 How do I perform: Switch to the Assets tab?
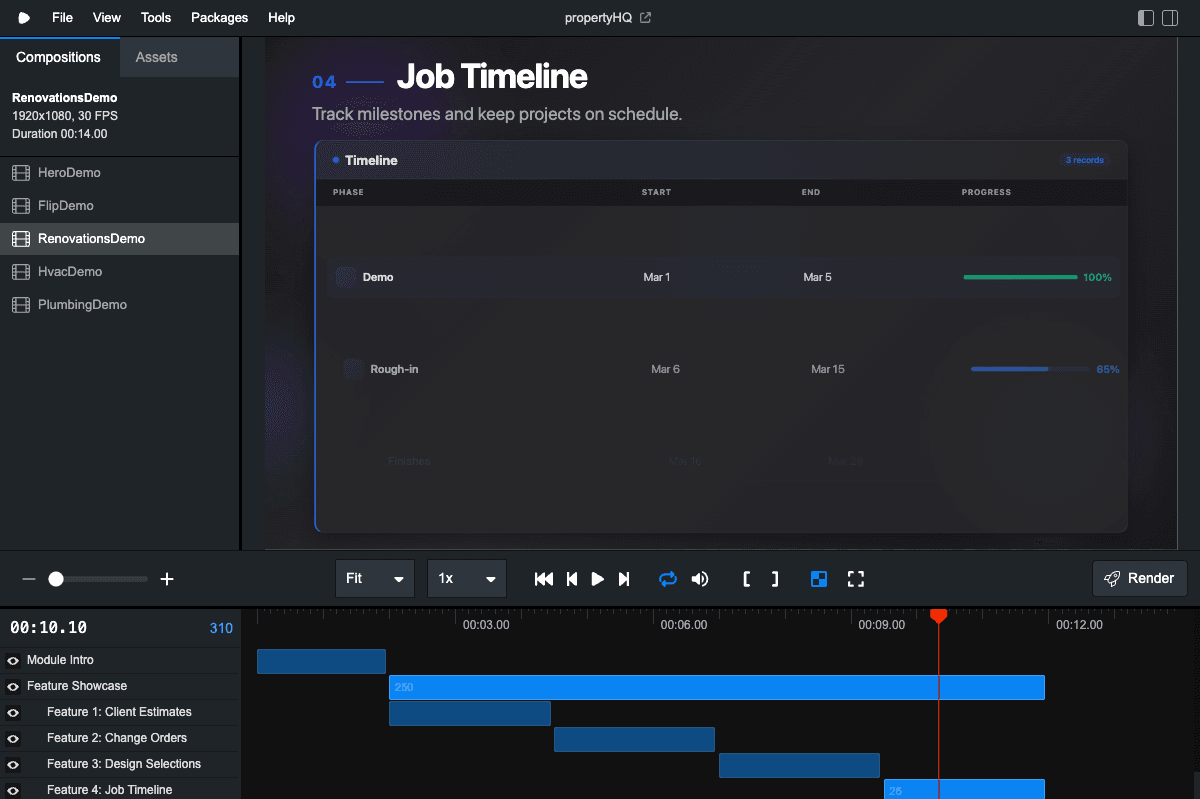pos(156,57)
